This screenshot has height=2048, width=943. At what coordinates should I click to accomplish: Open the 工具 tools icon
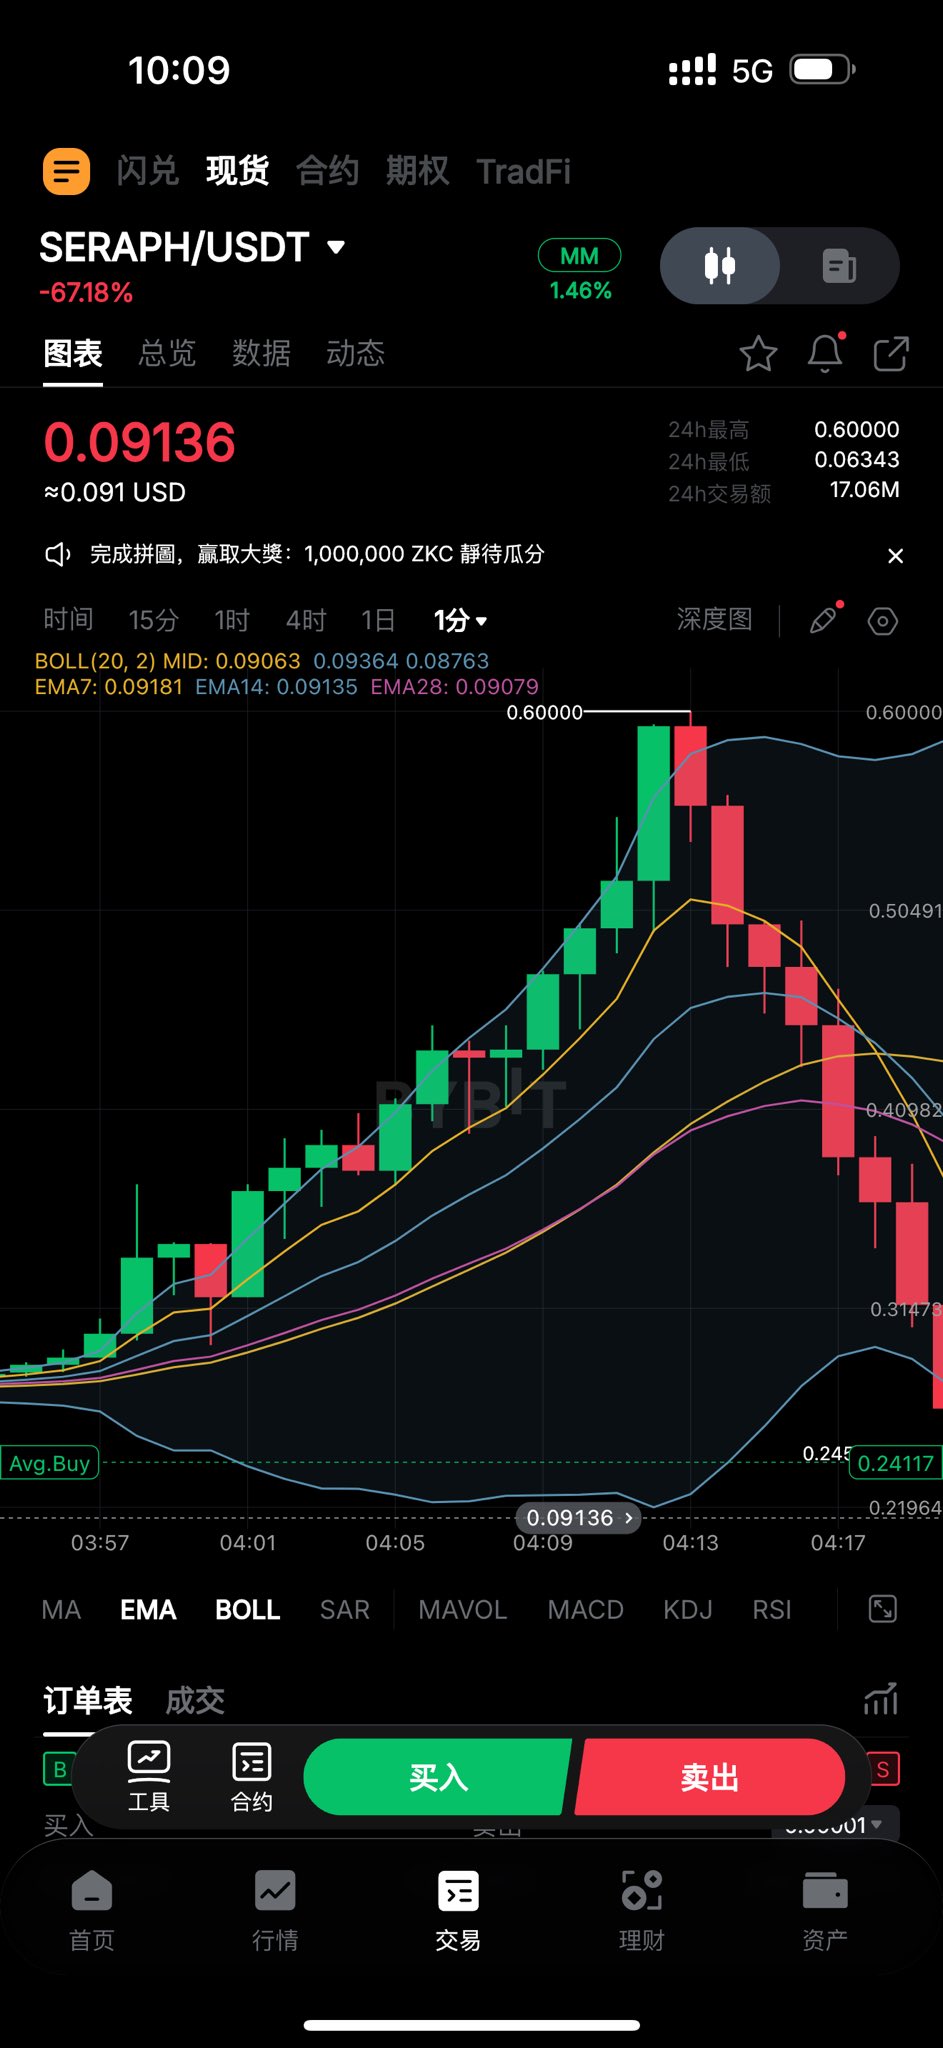(x=149, y=1777)
